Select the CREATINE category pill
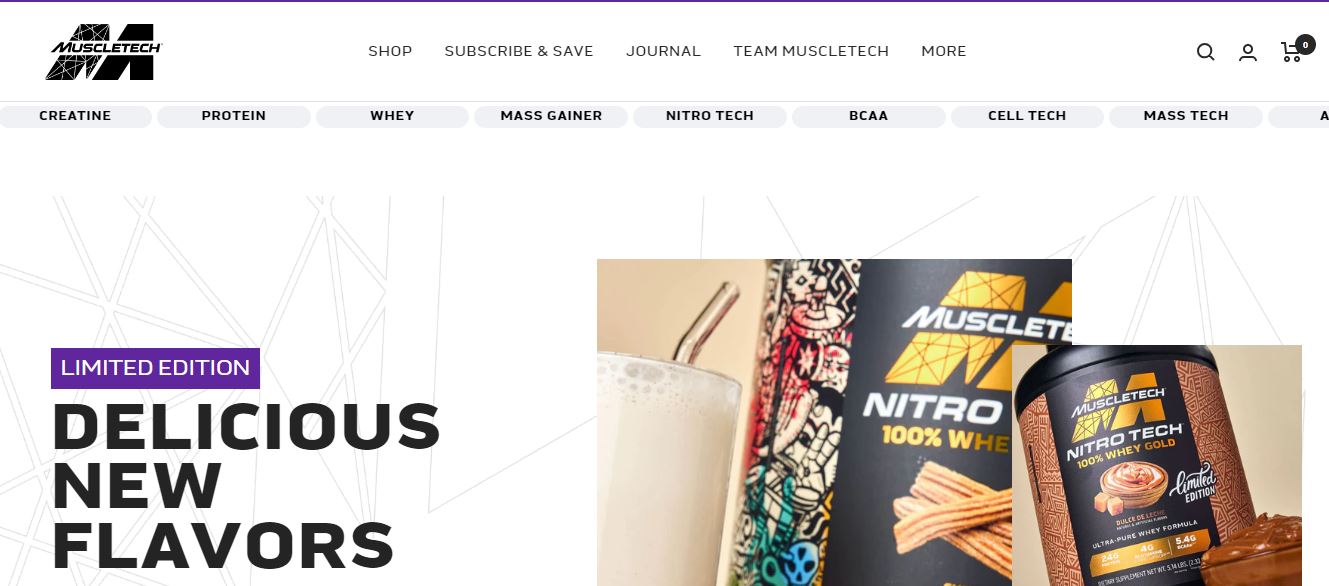The height and width of the screenshot is (586, 1329). [75, 116]
